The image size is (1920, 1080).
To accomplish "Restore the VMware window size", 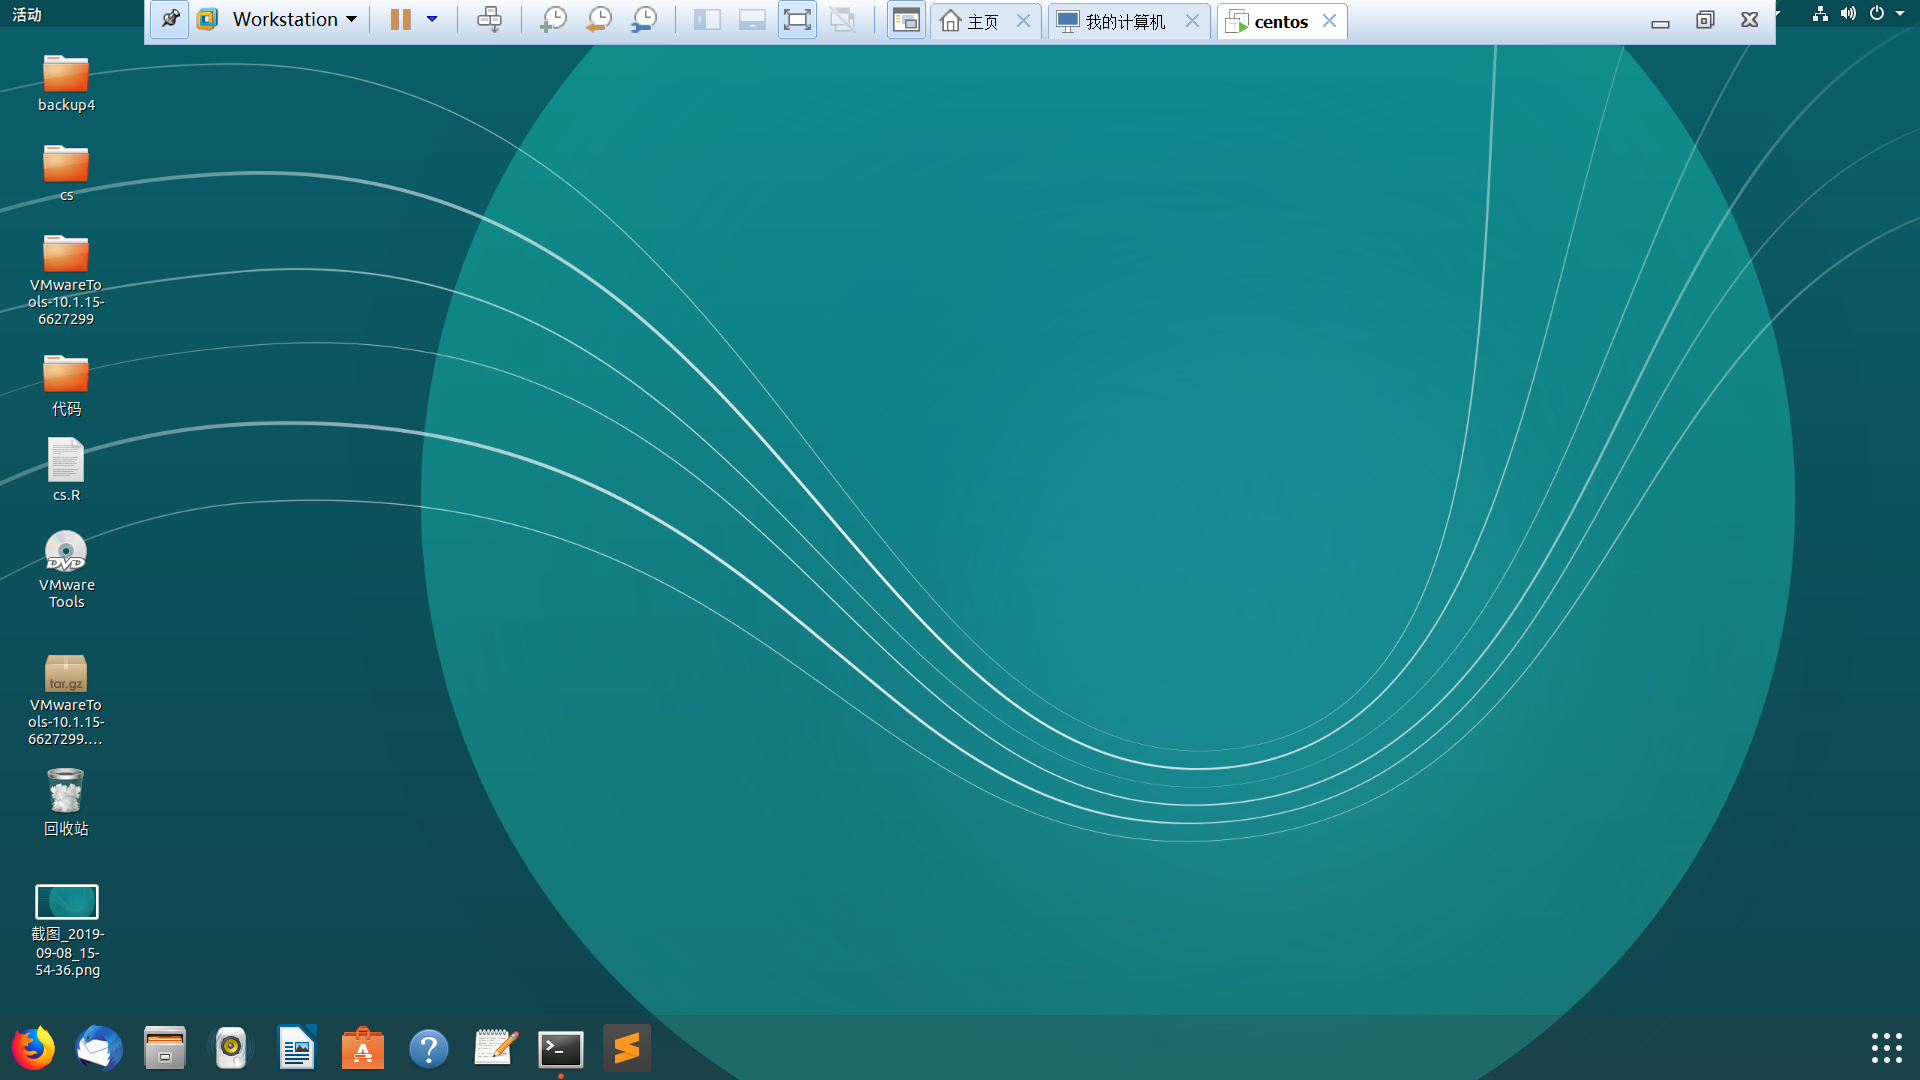I will click(1705, 20).
